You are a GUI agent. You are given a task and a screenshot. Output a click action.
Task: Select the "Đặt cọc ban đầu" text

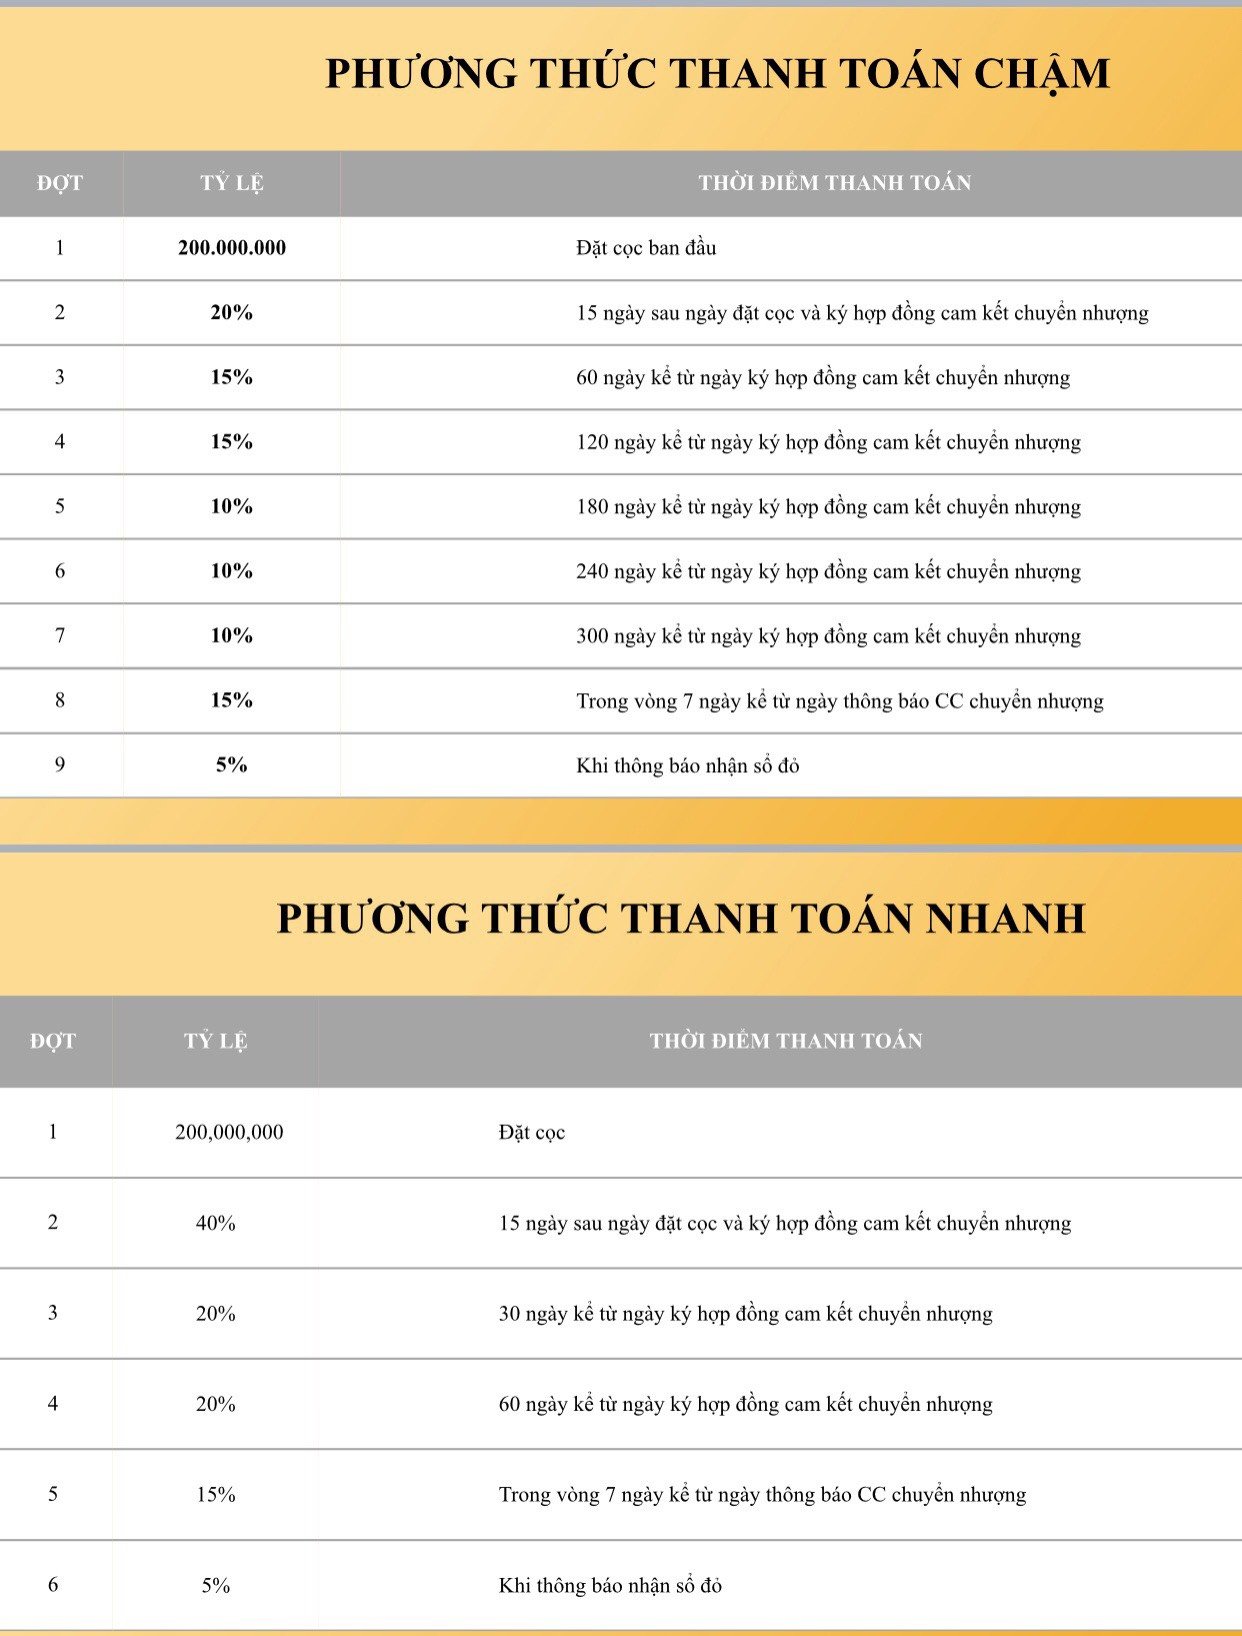[x=646, y=248]
